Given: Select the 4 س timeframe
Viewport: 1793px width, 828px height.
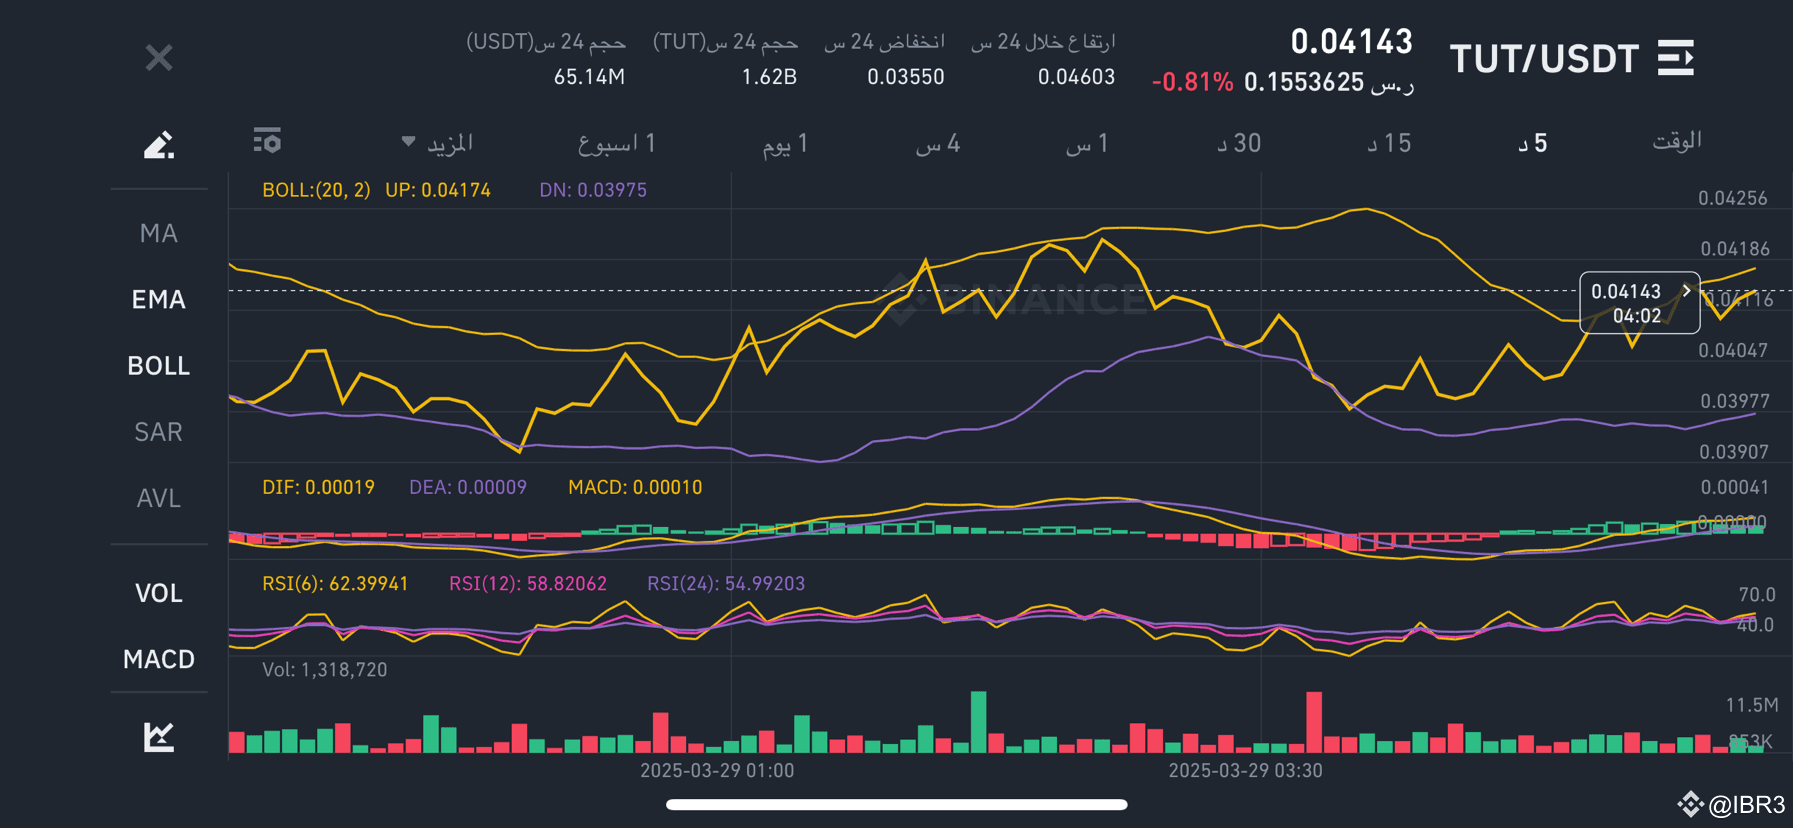Looking at the screenshot, I should pyautogui.click(x=938, y=143).
